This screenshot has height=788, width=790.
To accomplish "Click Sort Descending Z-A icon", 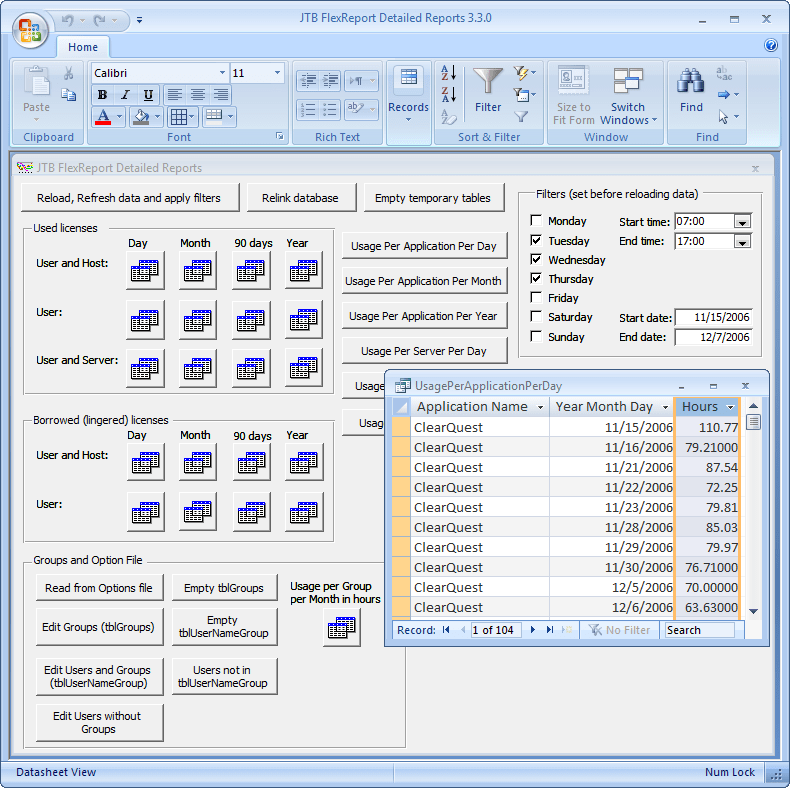I will coord(448,94).
